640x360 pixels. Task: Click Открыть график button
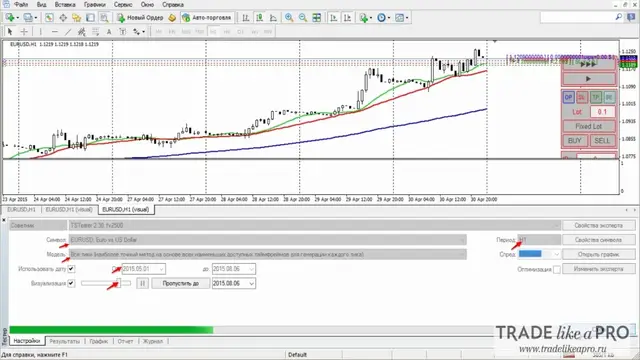pyautogui.click(x=598, y=254)
